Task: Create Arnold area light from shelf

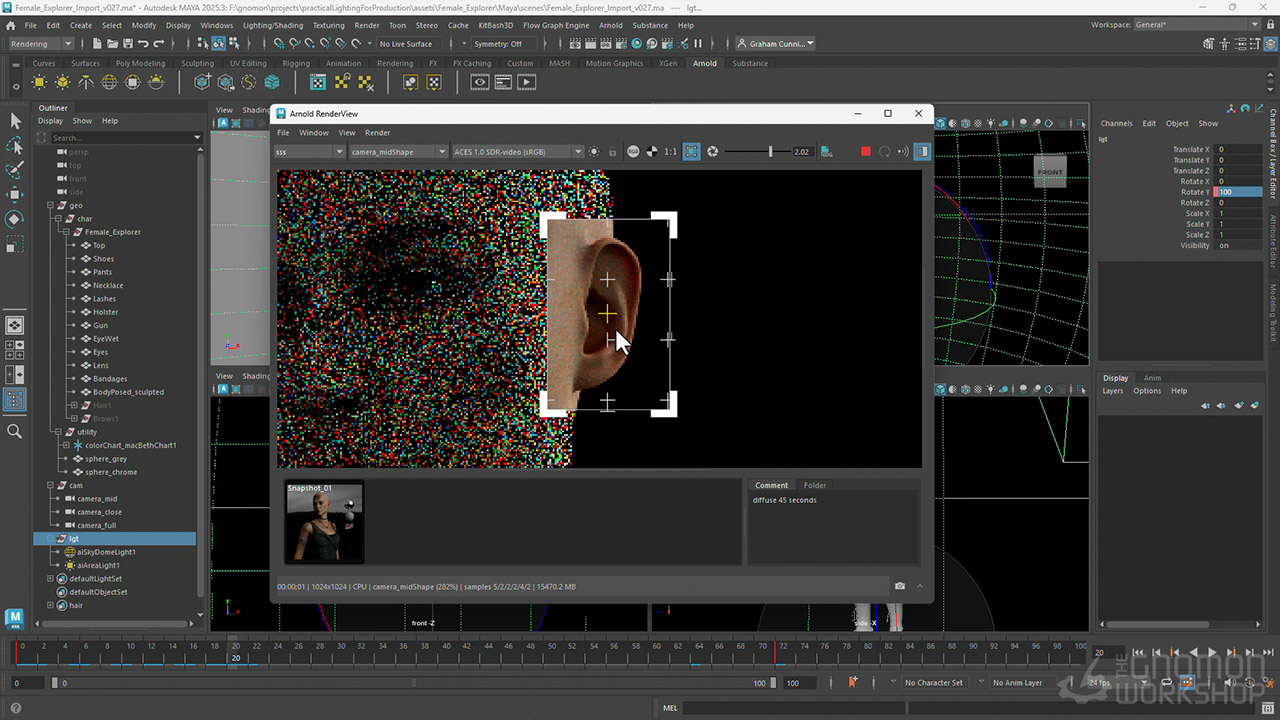Action: tap(40, 82)
